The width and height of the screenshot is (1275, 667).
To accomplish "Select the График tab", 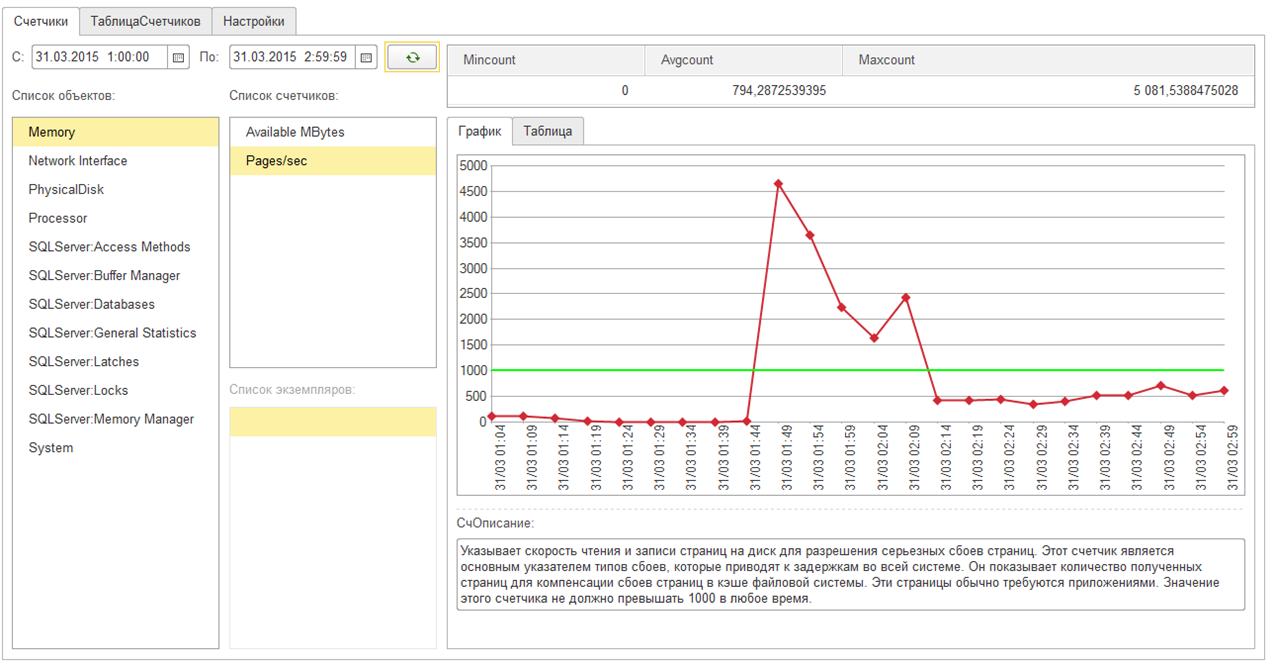I will tap(480, 131).
